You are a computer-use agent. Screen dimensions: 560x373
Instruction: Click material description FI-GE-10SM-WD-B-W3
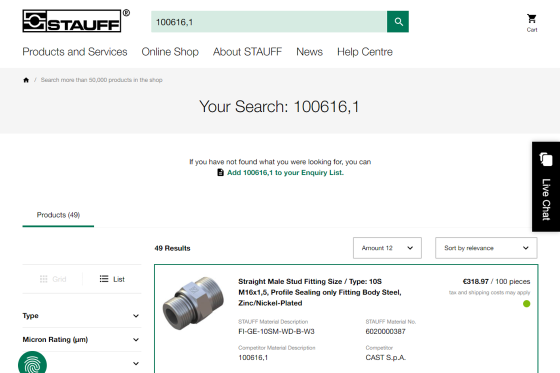276,332
